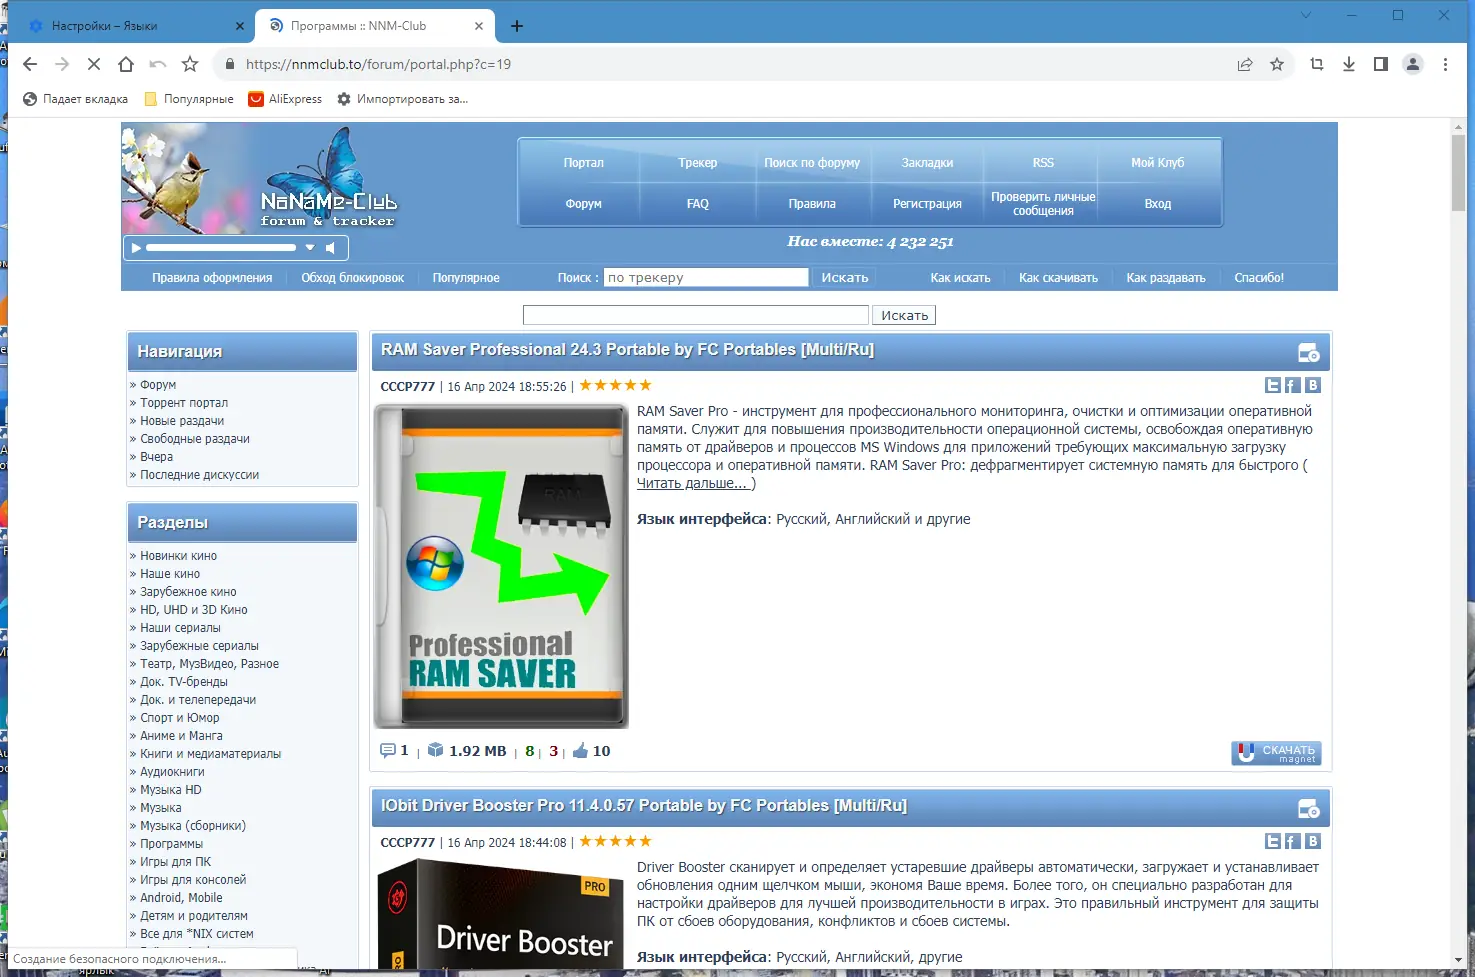Open the Как скачивать link
This screenshot has width=1475, height=977.
(x=1058, y=278)
